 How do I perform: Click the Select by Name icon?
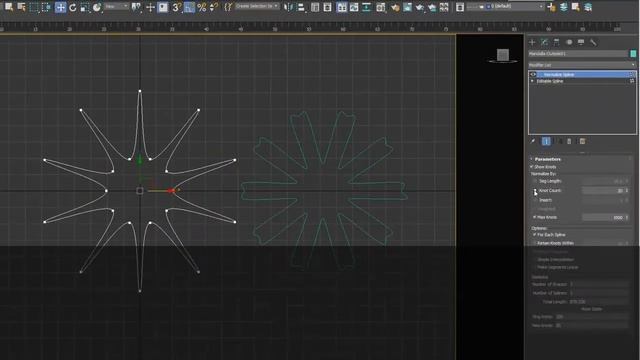pos(21,7)
